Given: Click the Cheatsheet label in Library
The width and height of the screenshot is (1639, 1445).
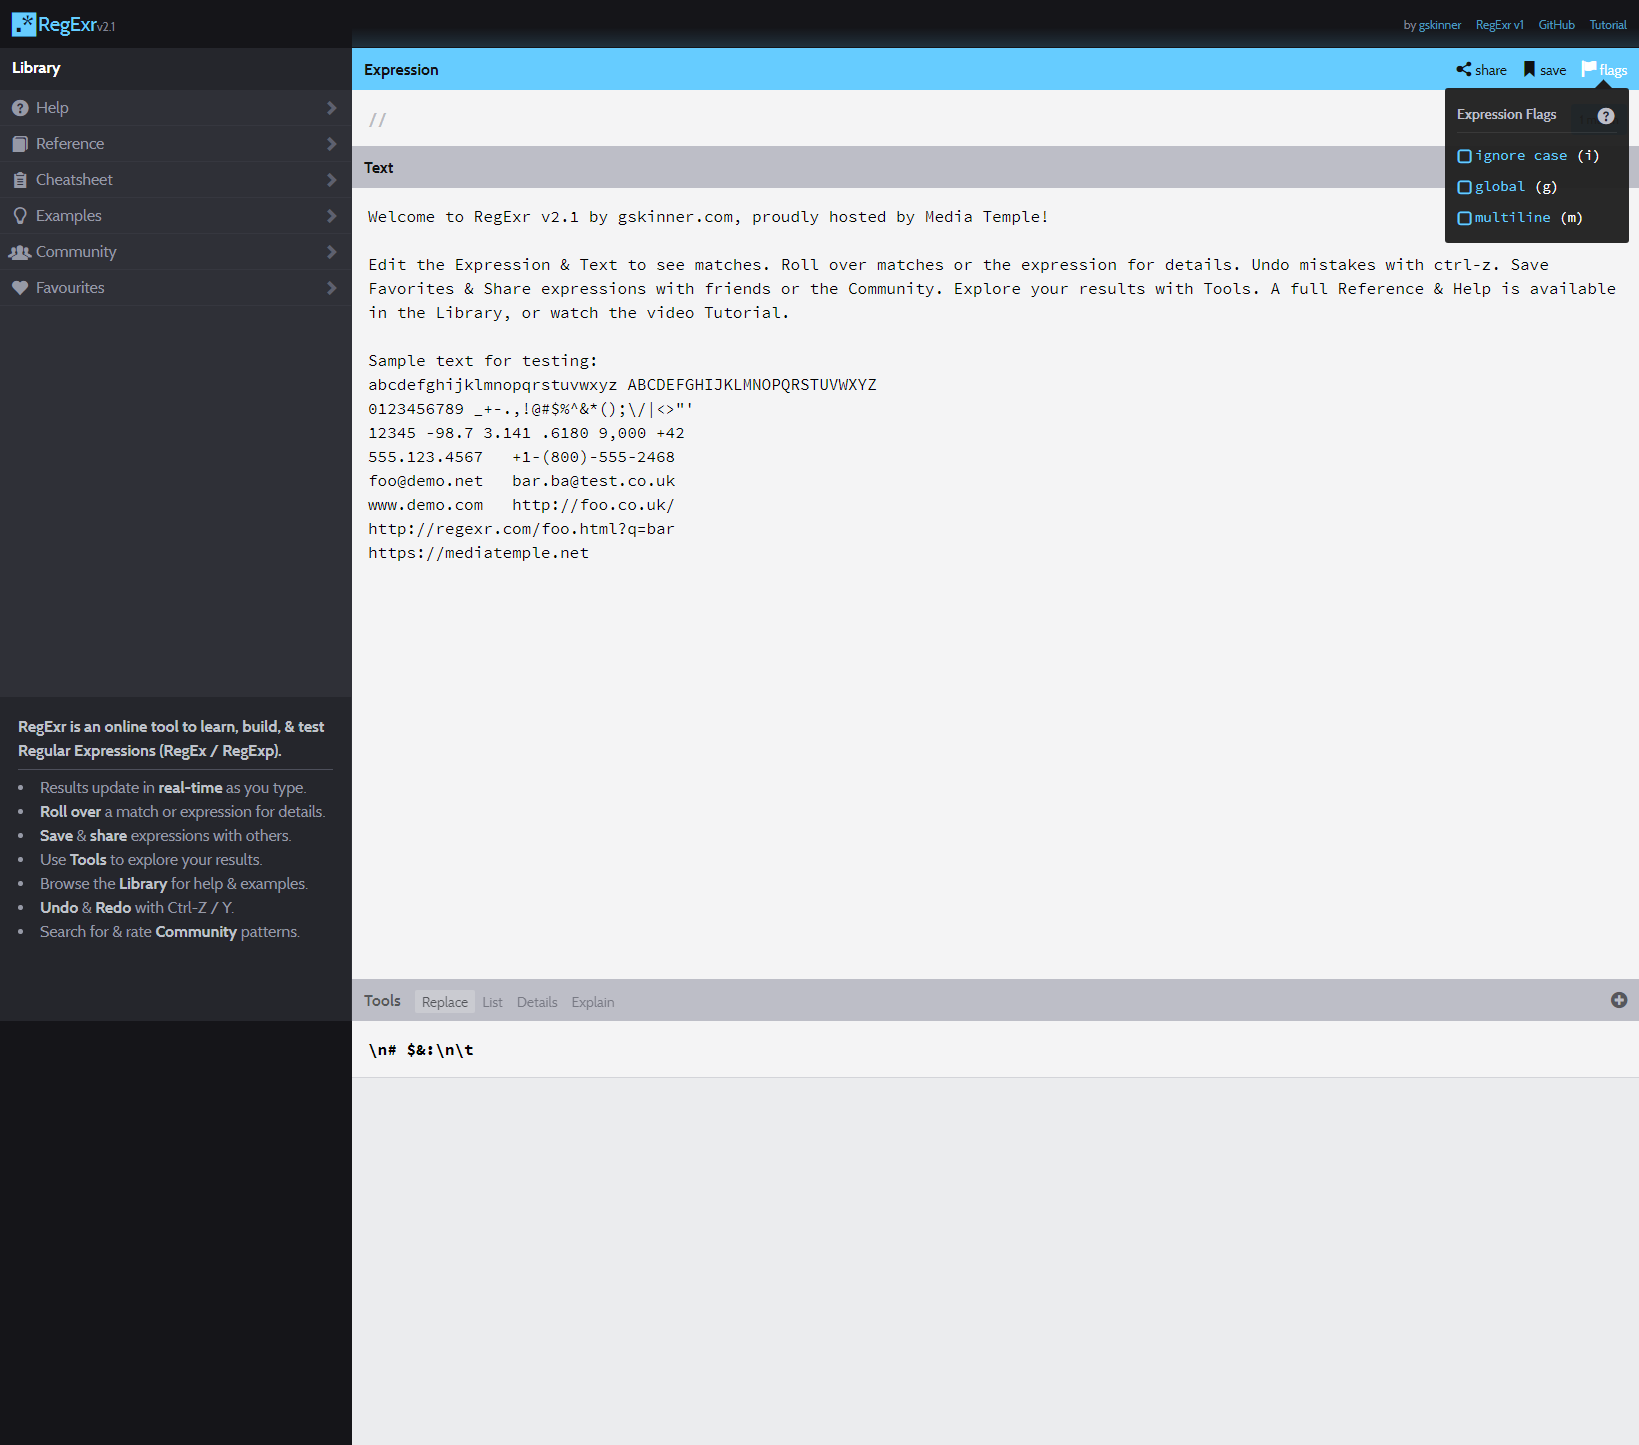Looking at the screenshot, I should pyautogui.click(x=74, y=180).
